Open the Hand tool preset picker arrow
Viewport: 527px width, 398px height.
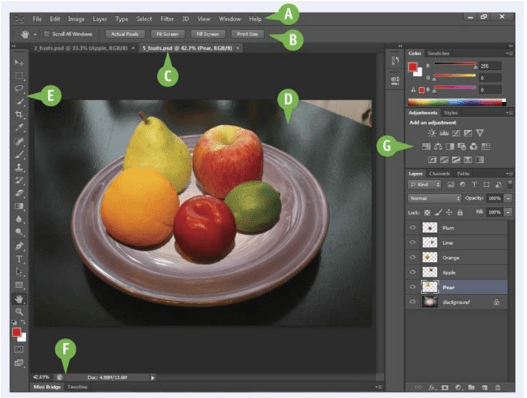point(35,34)
